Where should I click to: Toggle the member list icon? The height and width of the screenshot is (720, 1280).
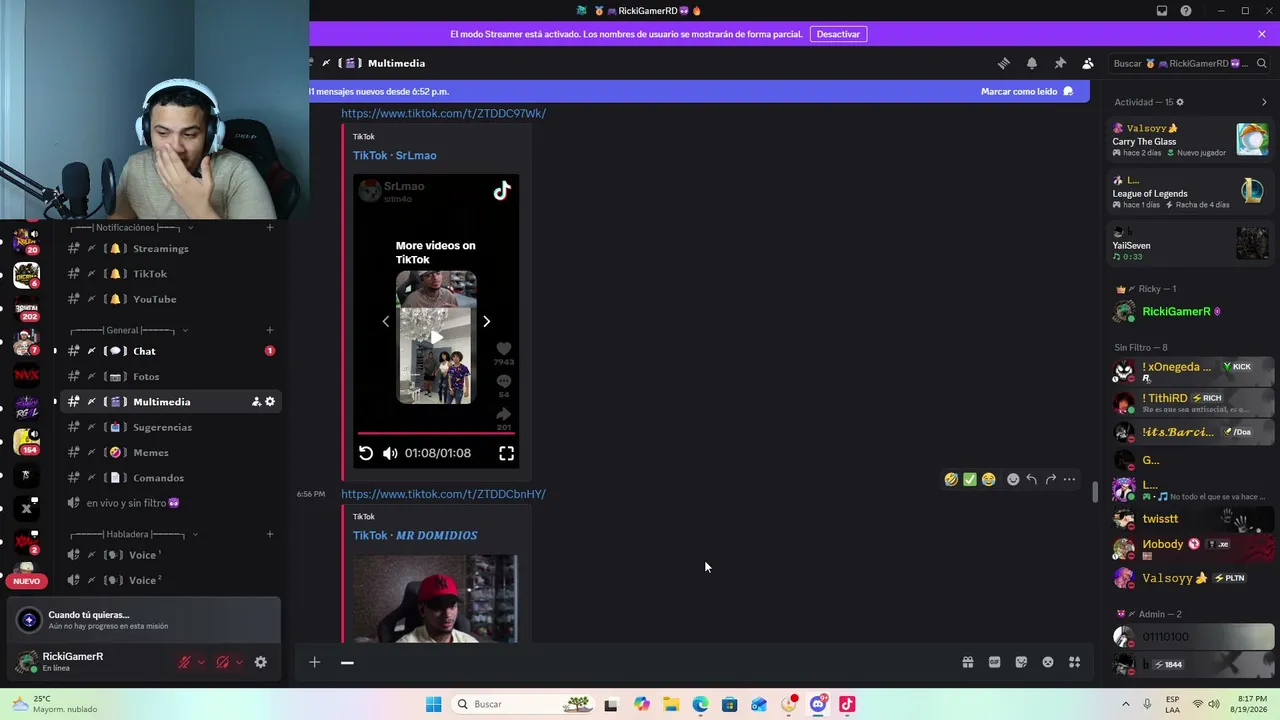coord(1088,63)
